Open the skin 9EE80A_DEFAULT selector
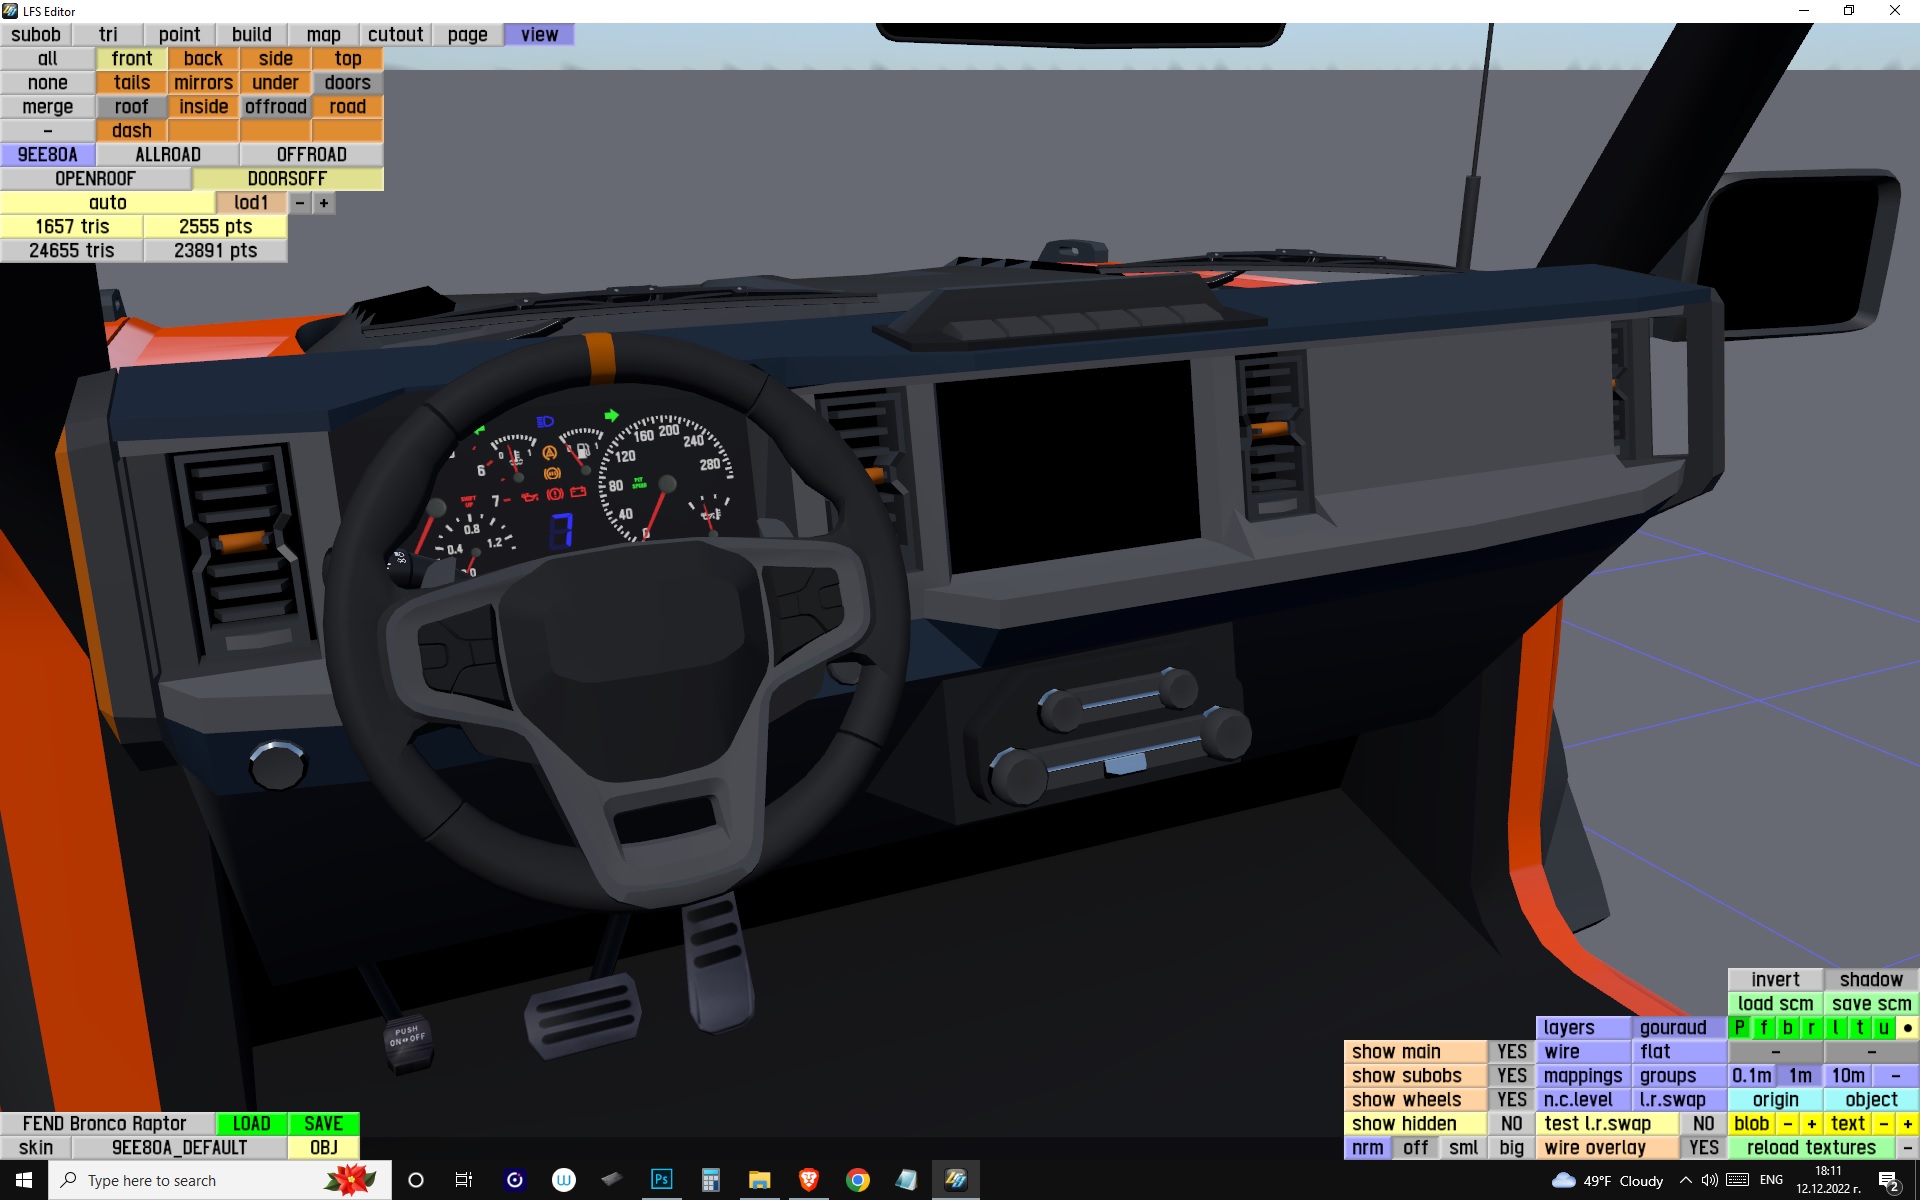Image resolution: width=1920 pixels, height=1200 pixels. (179, 1147)
